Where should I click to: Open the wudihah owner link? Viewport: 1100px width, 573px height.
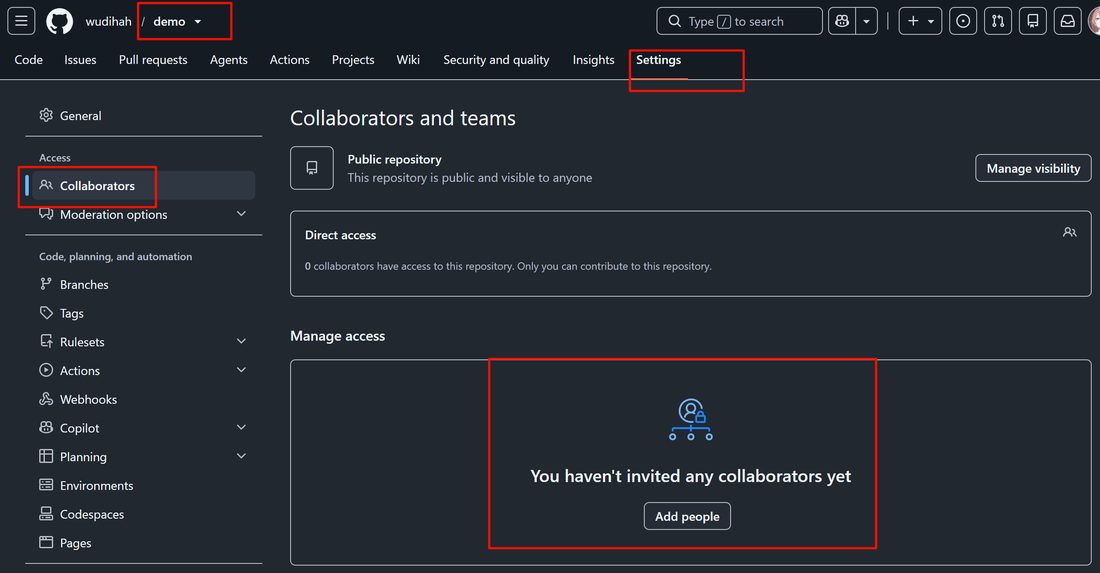click(x=108, y=22)
